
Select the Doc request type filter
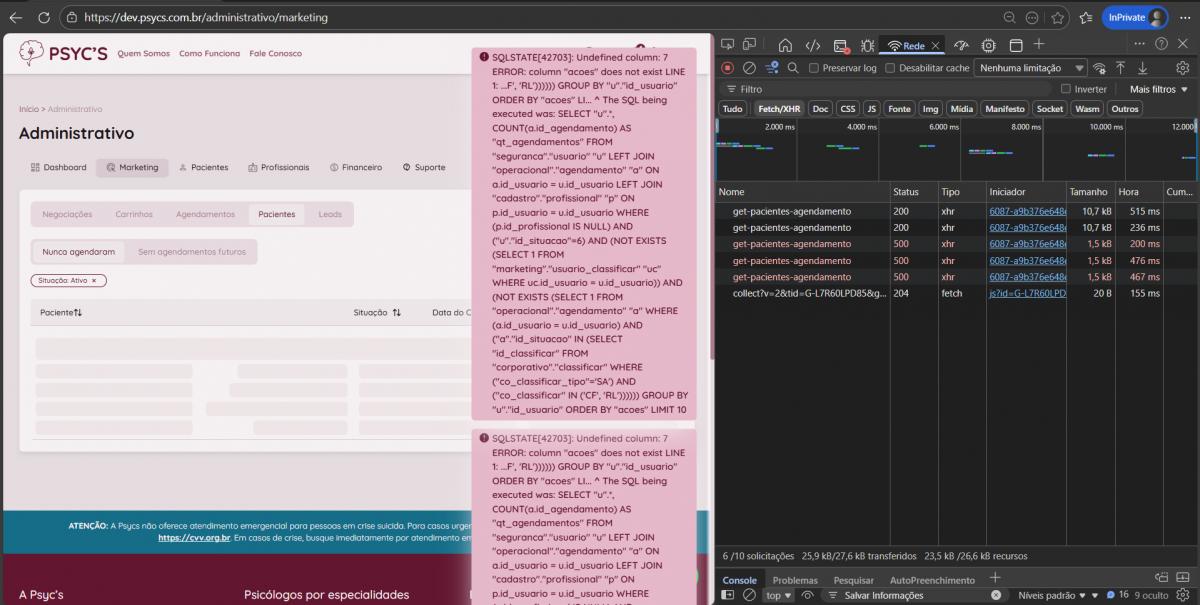coord(820,108)
